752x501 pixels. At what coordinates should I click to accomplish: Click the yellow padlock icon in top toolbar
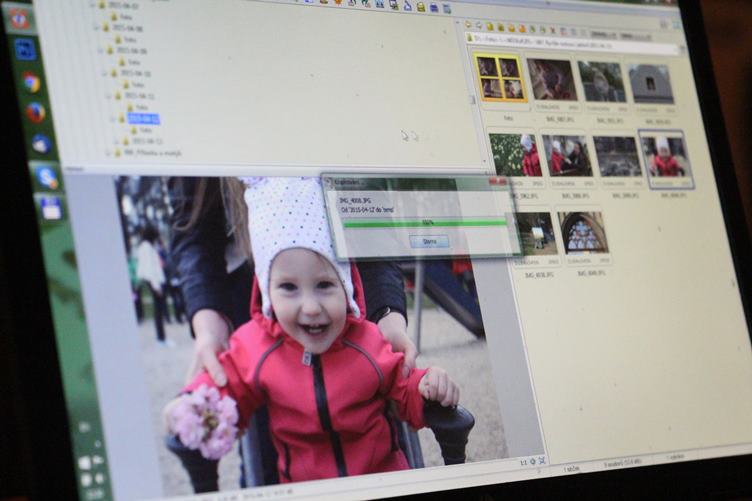421,7
